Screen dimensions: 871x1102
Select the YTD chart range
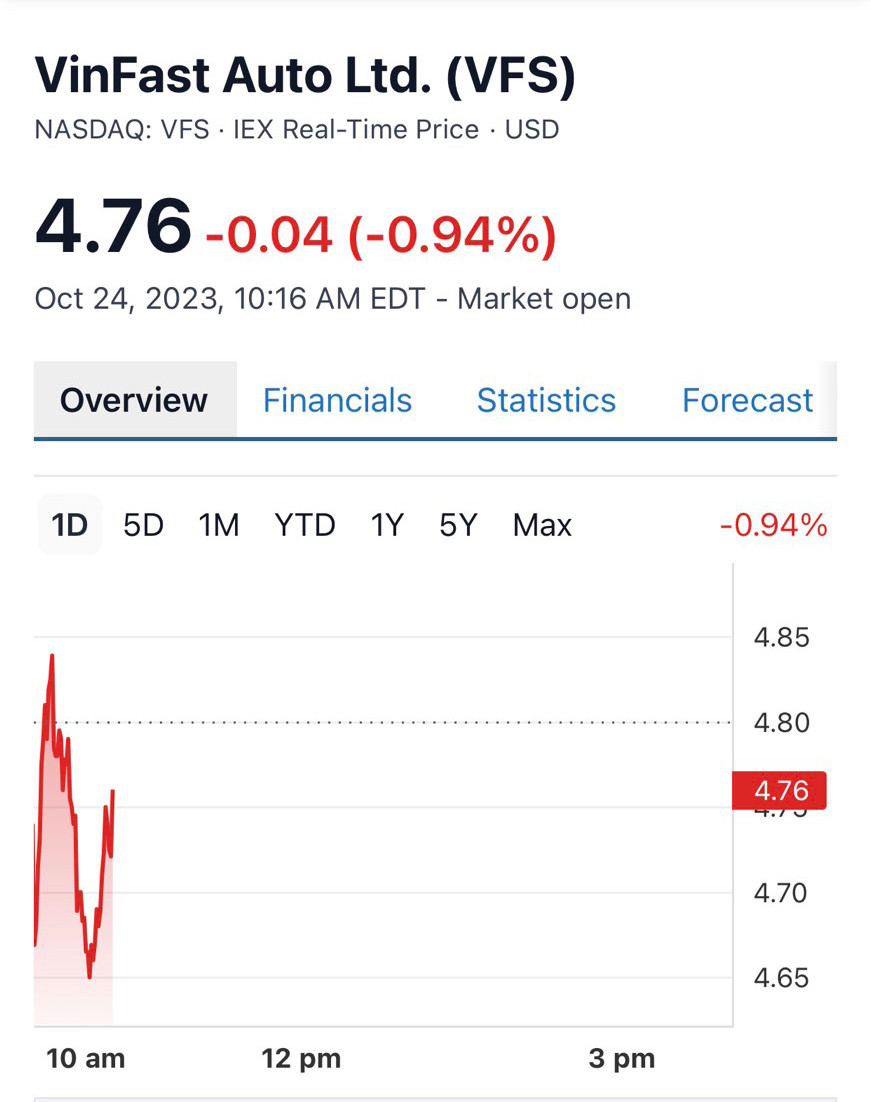pyautogui.click(x=305, y=525)
